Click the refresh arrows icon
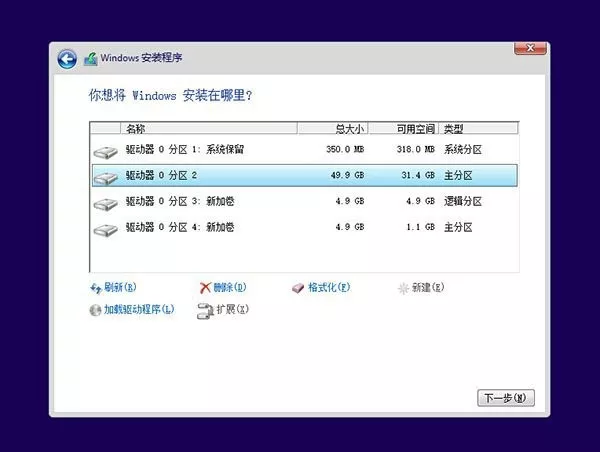600x452 pixels. (96, 288)
